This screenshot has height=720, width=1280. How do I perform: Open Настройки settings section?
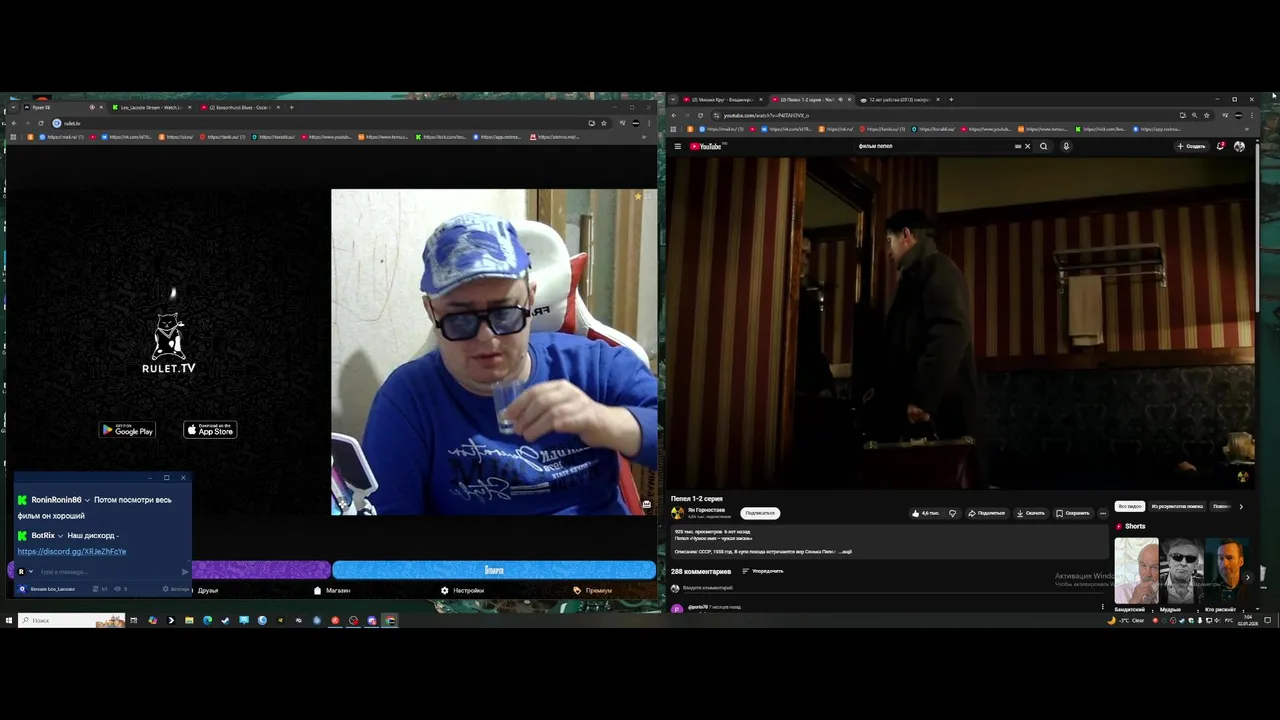(x=462, y=590)
